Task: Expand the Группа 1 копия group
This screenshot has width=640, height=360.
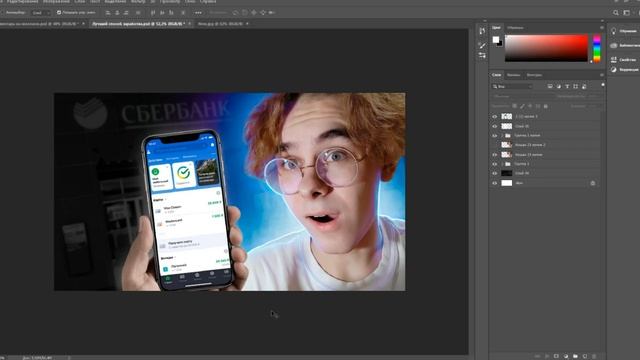Action: 502,136
